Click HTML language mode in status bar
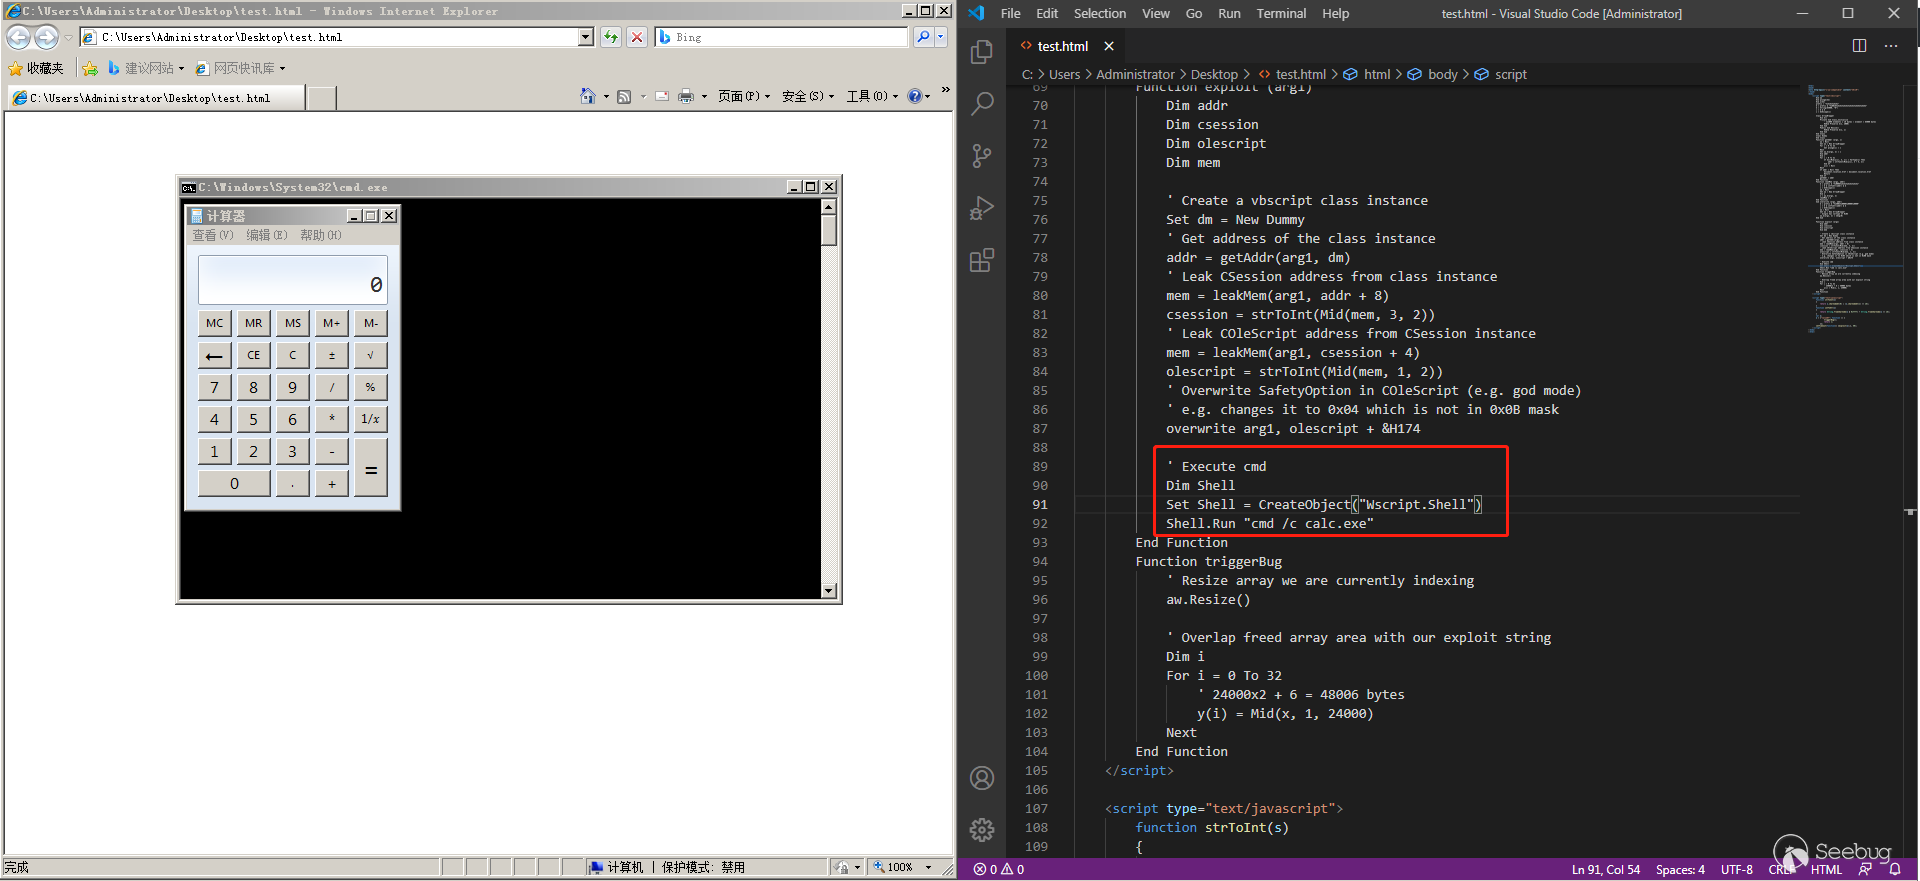Viewport: 1920px width, 881px height. pos(1826,869)
